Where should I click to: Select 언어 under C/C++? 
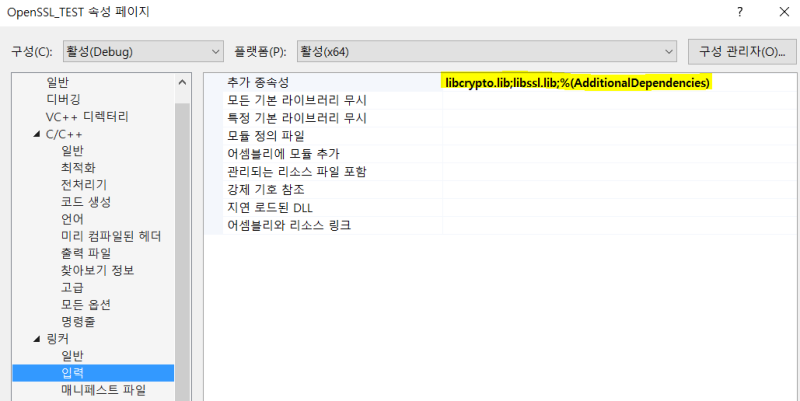pyautogui.click(x=72, y=219)
